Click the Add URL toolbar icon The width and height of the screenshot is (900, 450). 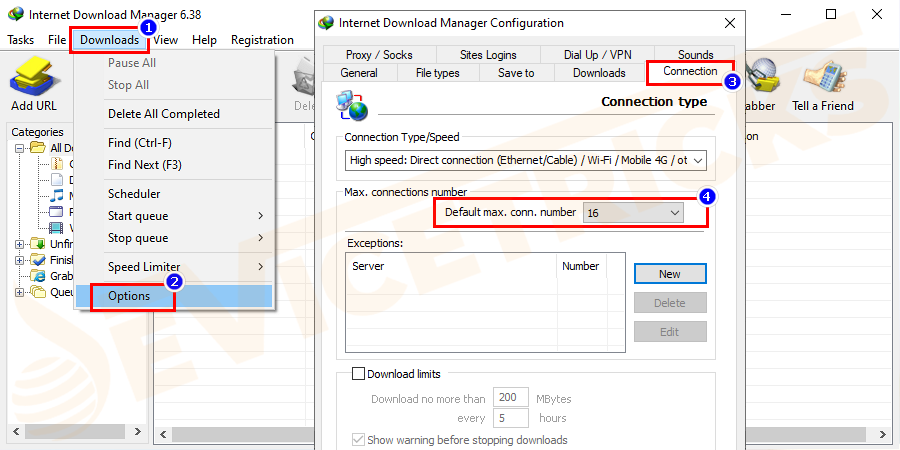click(x=33, y=77)
